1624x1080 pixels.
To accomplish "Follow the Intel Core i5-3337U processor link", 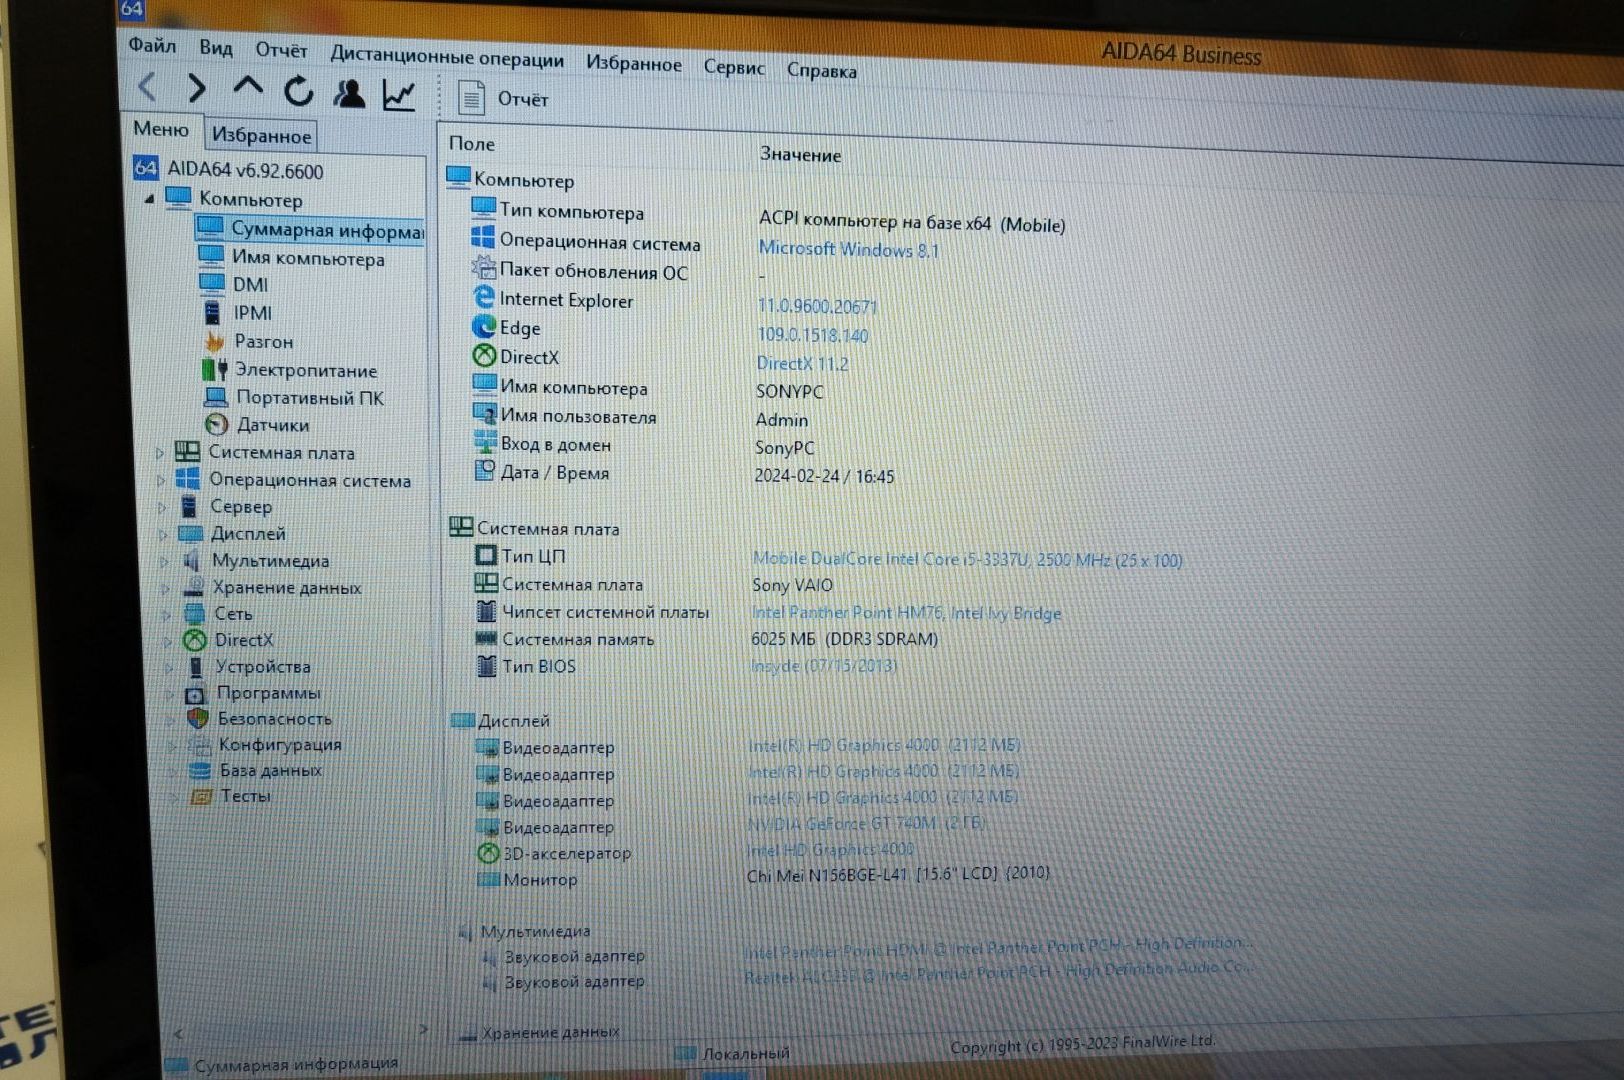I will point(966,560).
